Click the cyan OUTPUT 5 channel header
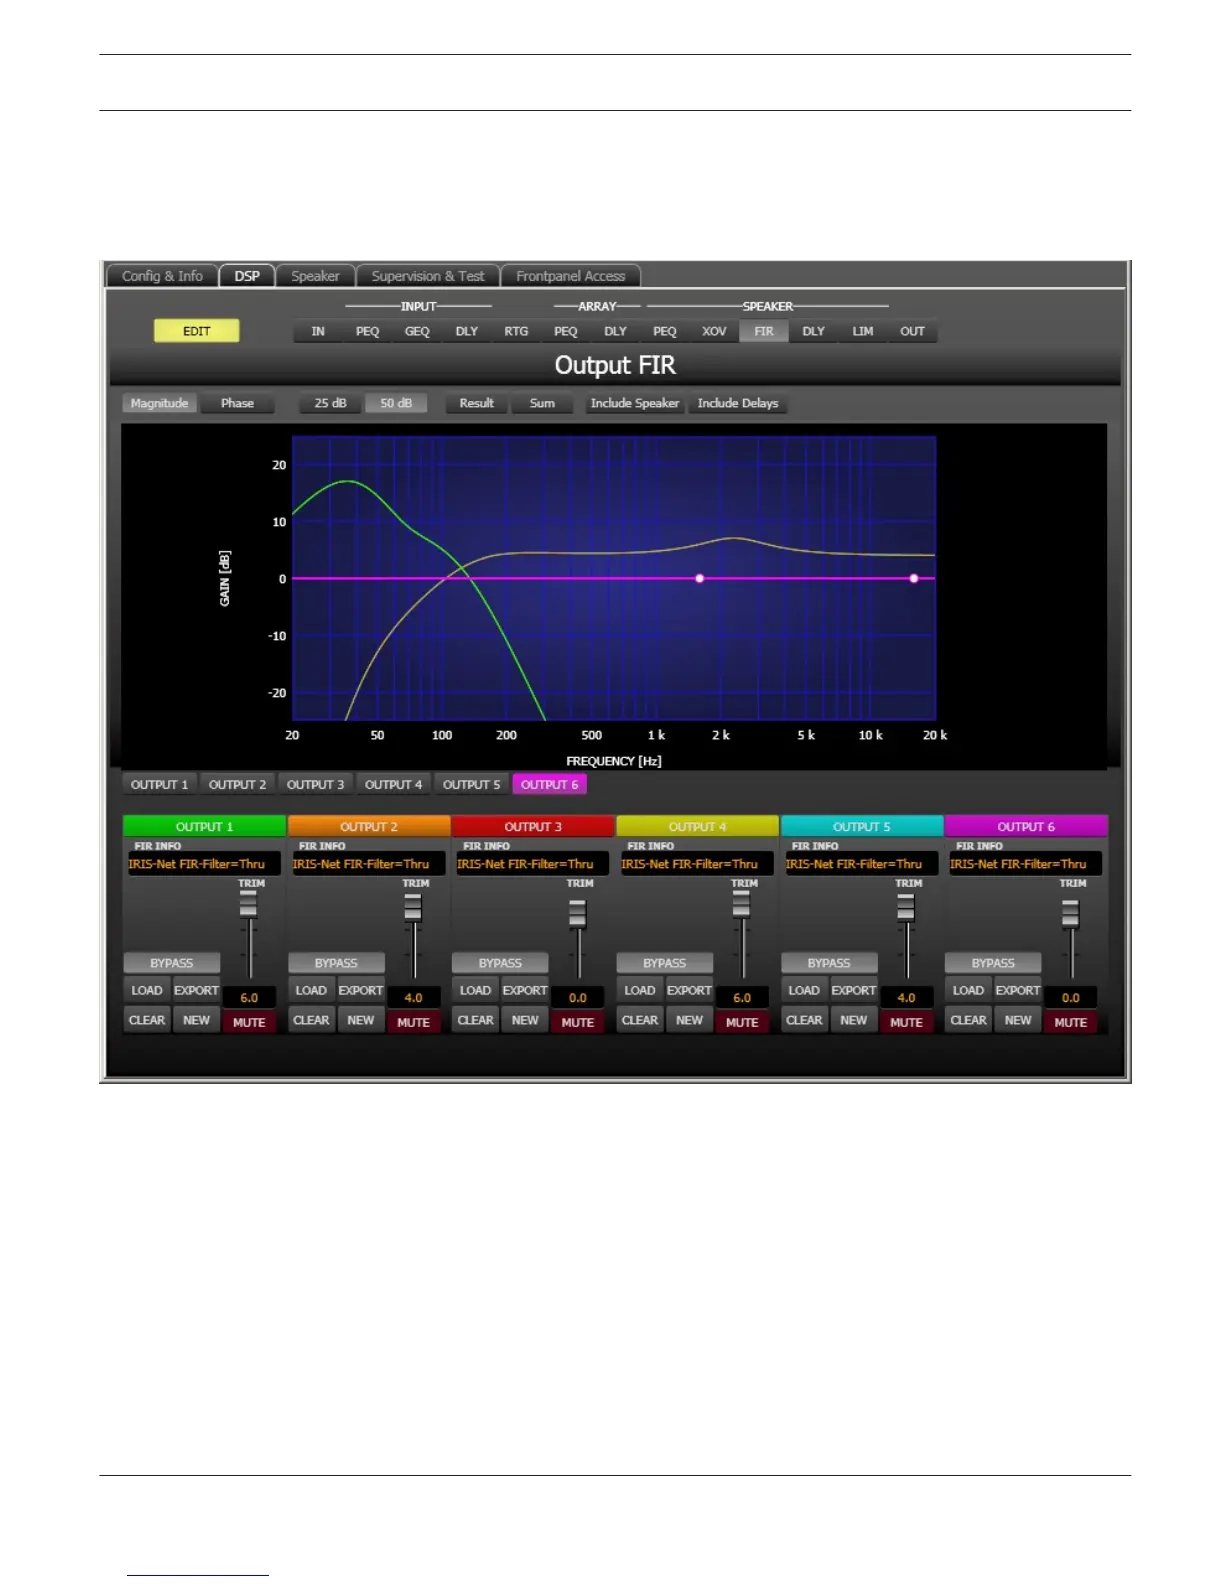This screenshot has width=1224, height=1584. pyautogui.click(x=862, y=827)
